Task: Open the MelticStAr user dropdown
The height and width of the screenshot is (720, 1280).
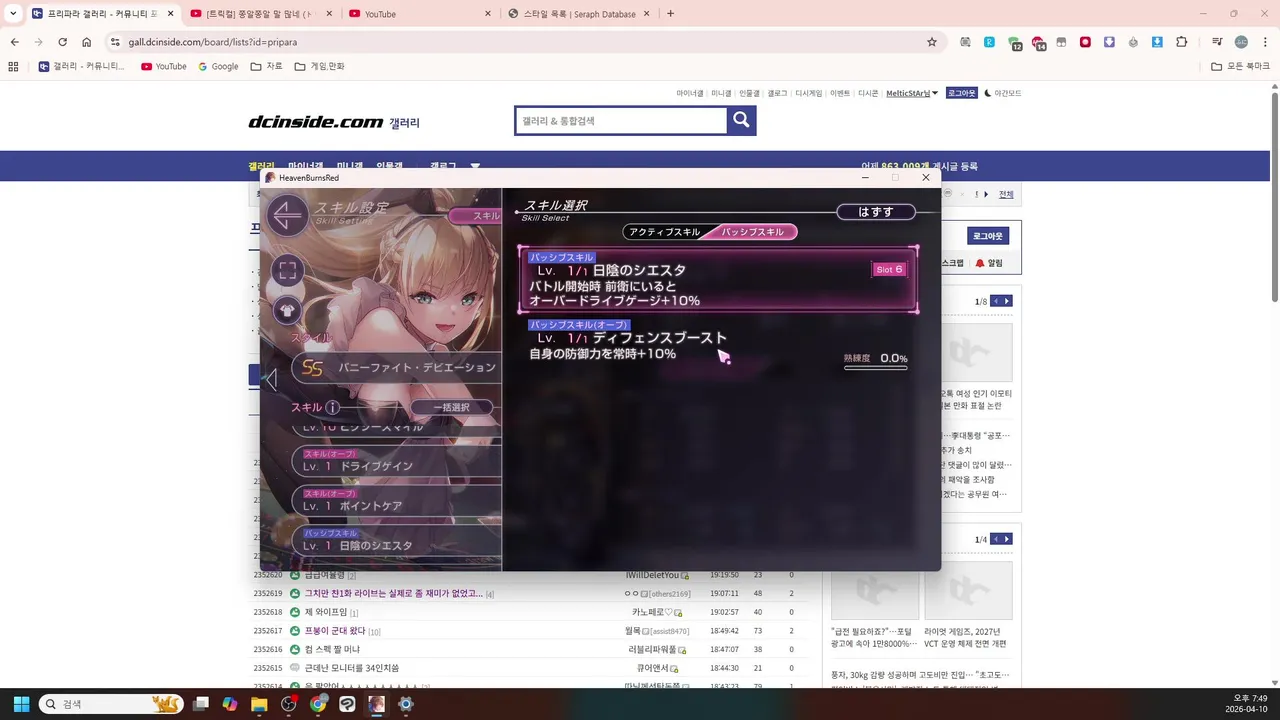Action: point(912,93)
